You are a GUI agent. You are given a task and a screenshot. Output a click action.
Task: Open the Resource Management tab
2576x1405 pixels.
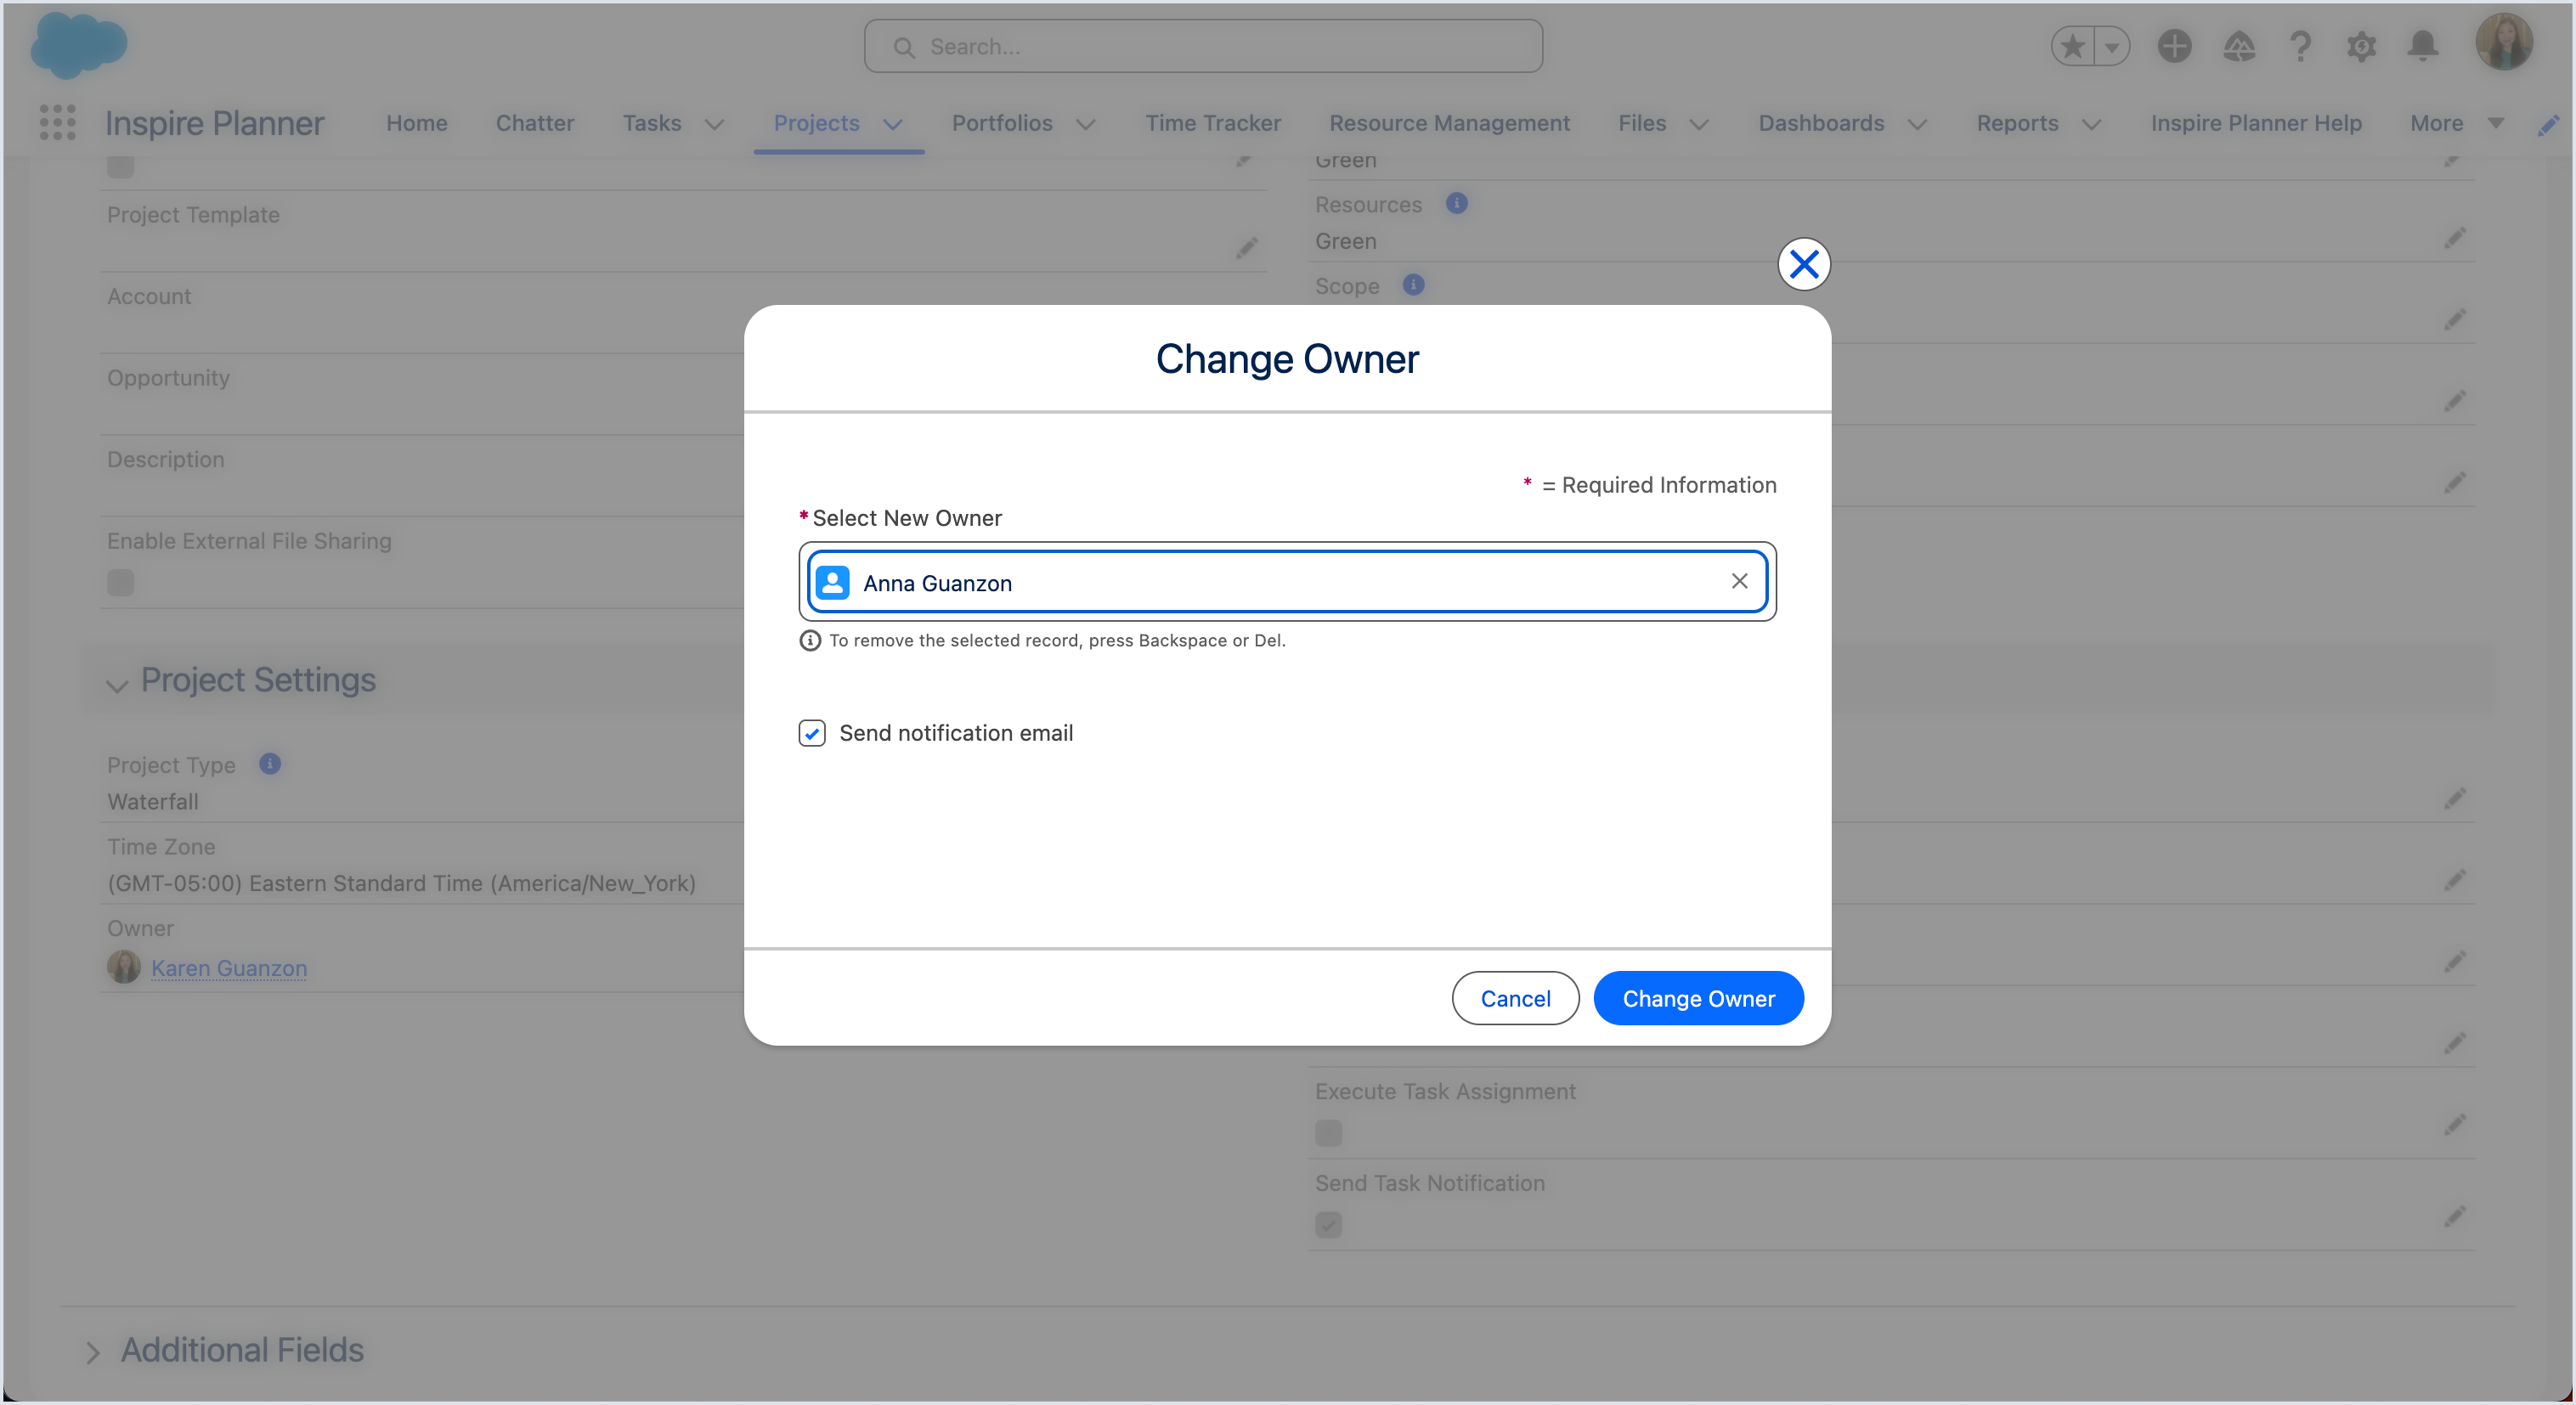point(1449,123)
